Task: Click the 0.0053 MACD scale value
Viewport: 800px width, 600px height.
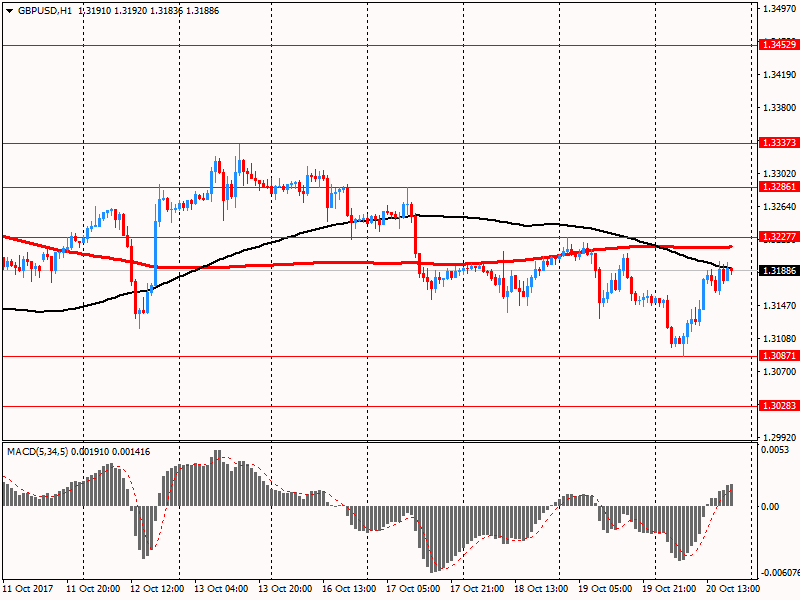Action: [x=774, y=450]
